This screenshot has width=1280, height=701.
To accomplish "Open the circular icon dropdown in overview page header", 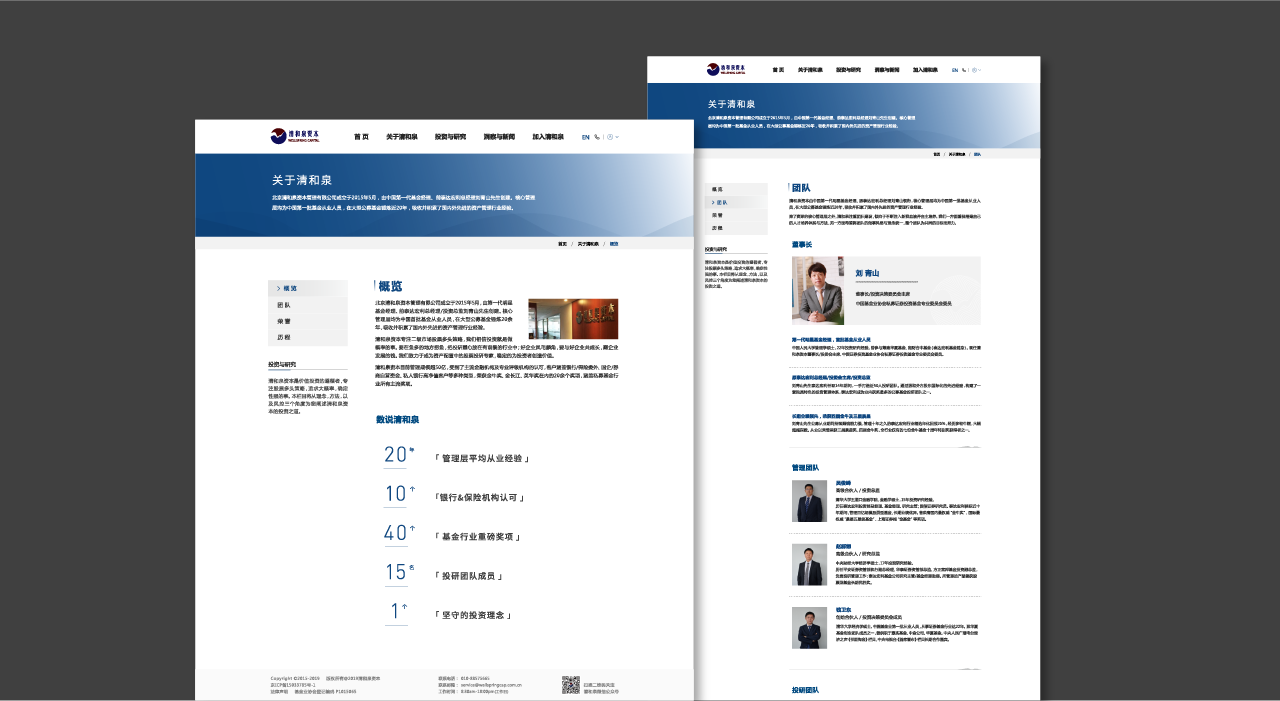I will [613, 137].
